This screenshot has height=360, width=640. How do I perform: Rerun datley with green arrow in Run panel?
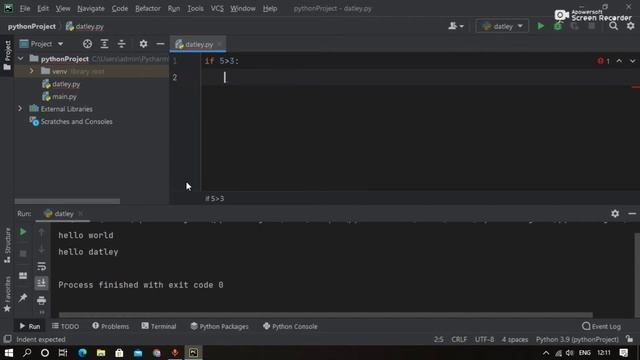[x=23, y=232]
